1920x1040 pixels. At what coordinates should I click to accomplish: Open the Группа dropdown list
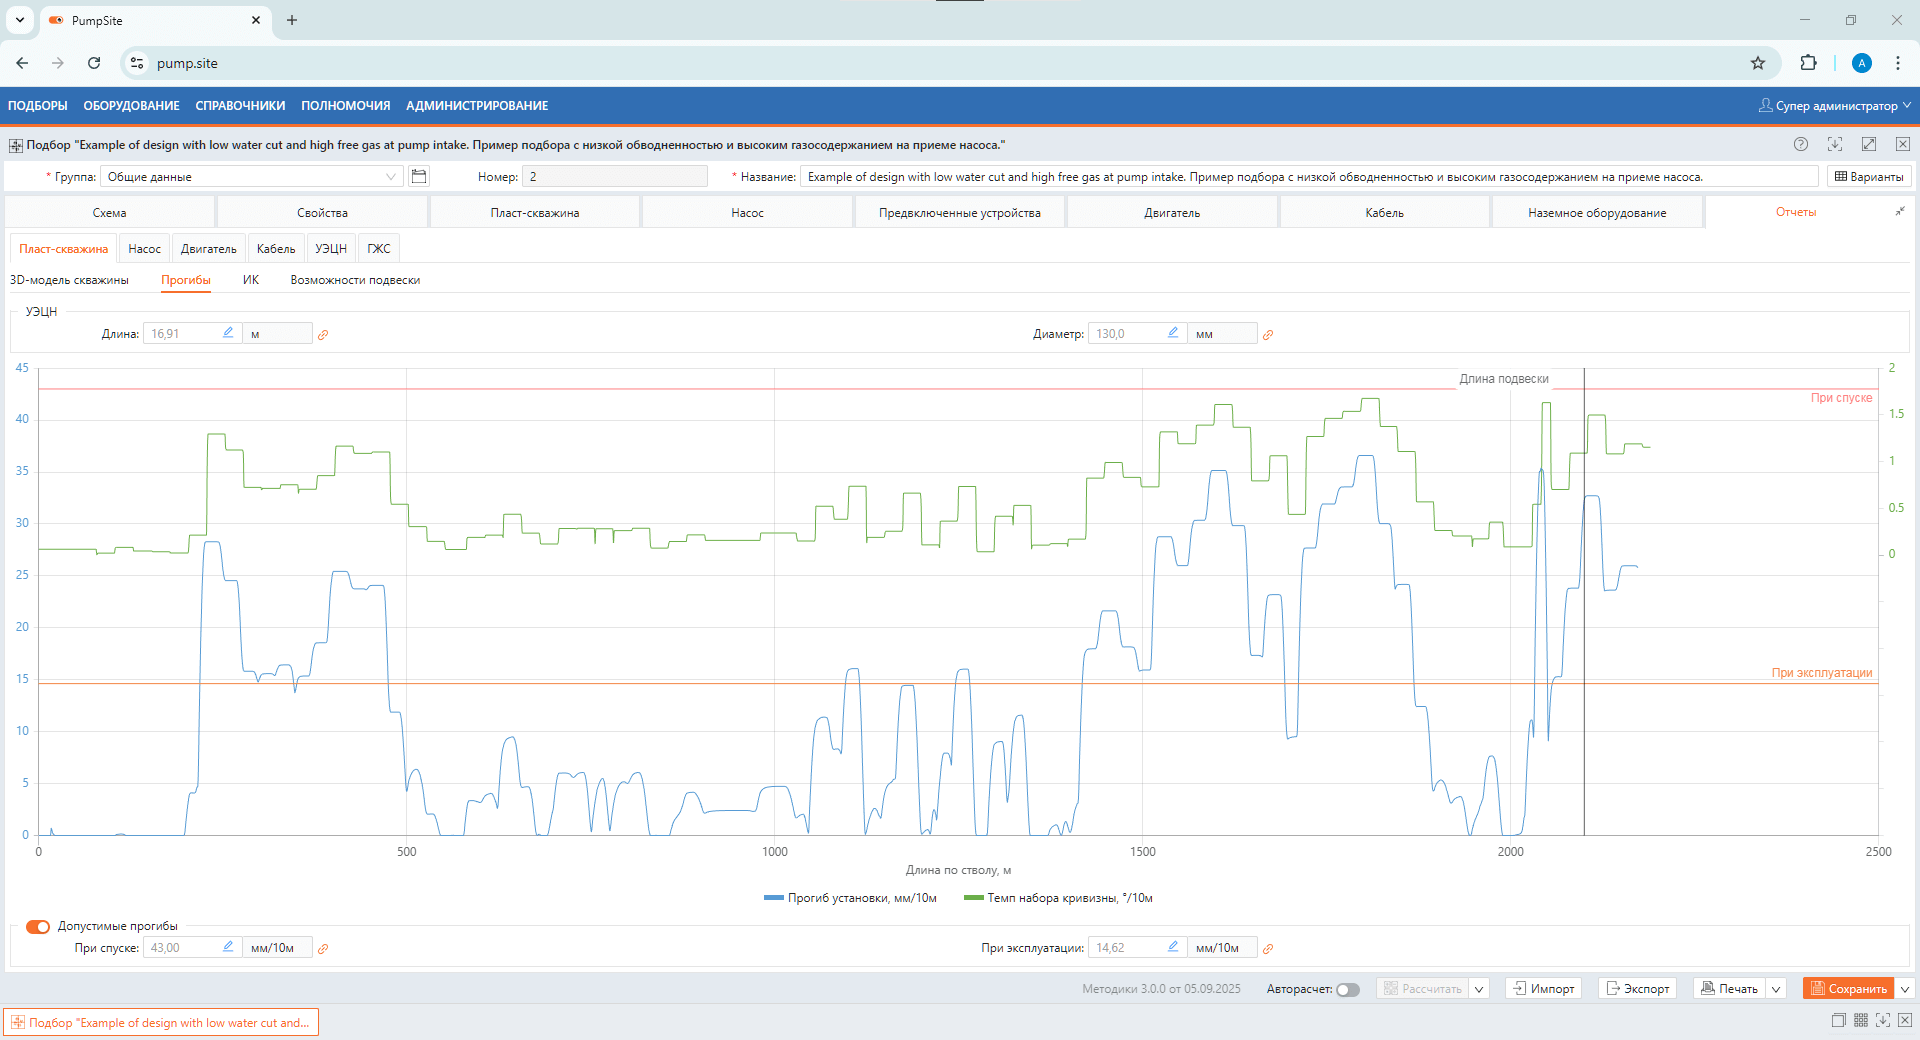tap(390, 177)
